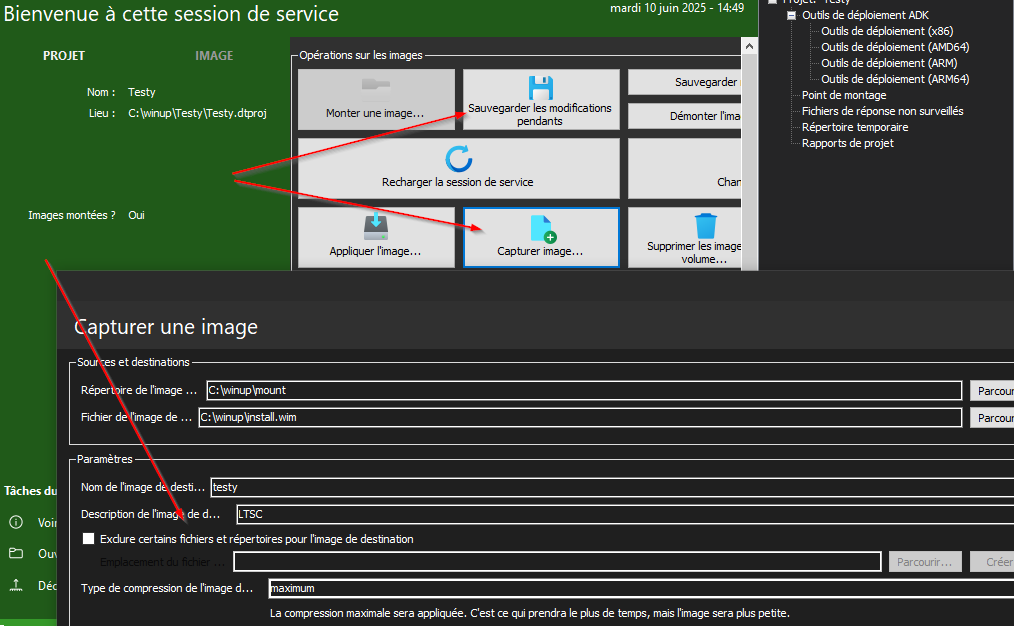Click the Démonter l'image button
The height and width of the screenshot is (626, 1014).
click(x=685, y=116)
